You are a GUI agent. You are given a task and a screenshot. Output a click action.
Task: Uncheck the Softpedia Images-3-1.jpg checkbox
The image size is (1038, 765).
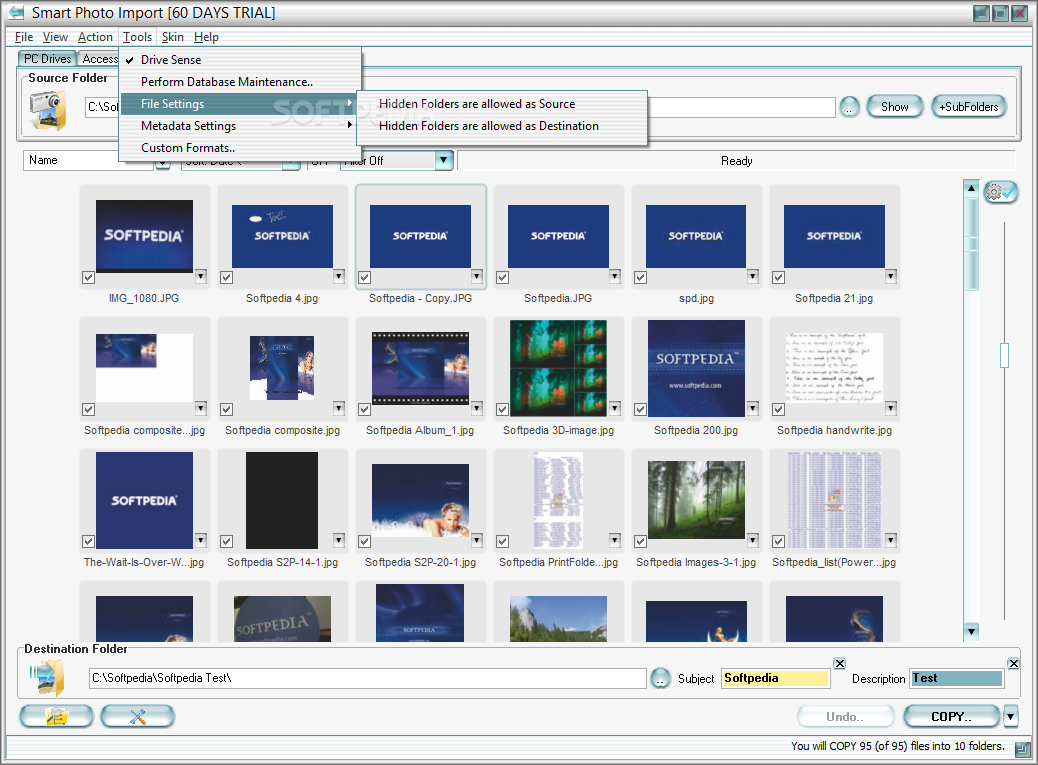click(x=640, y=541)
